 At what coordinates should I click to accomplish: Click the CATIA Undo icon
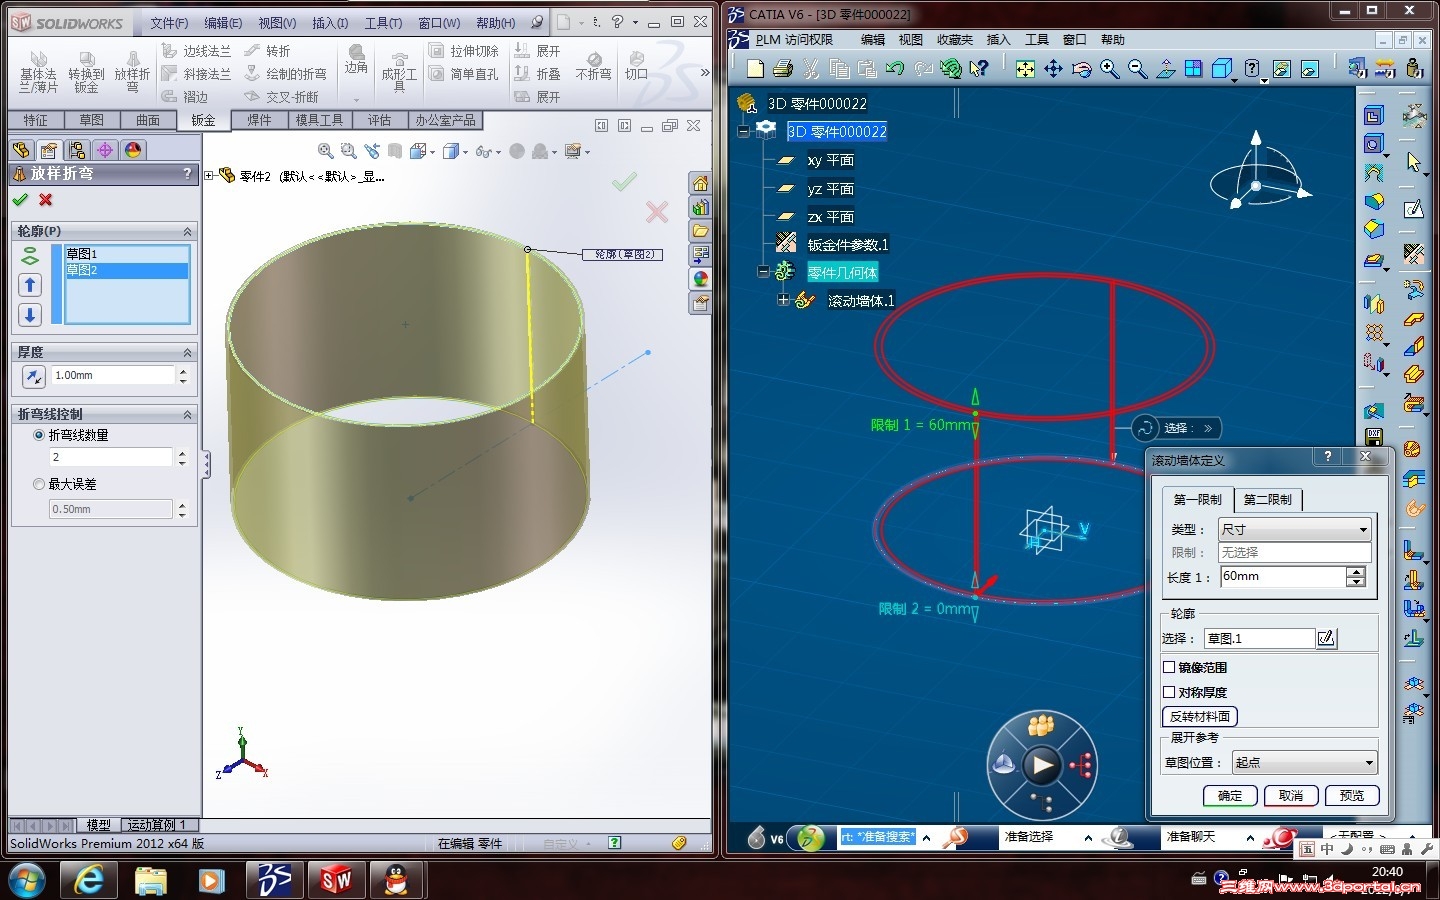pos(895,68)
